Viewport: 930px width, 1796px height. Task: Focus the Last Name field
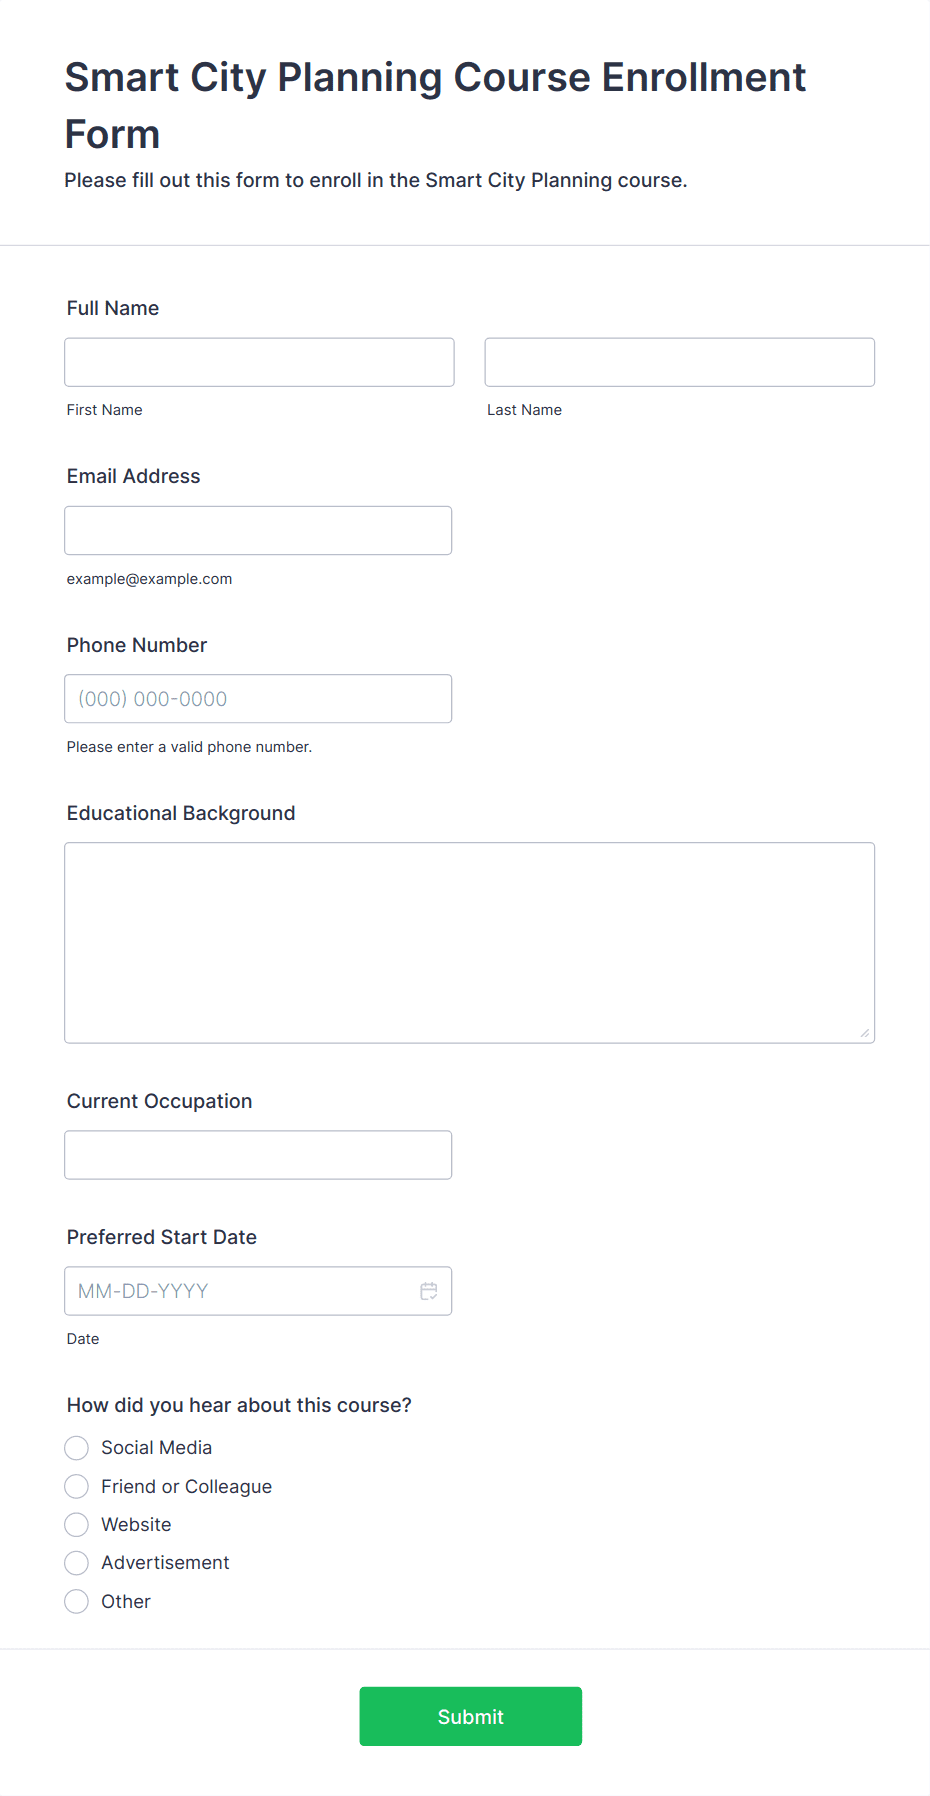[x=680, y=362]
